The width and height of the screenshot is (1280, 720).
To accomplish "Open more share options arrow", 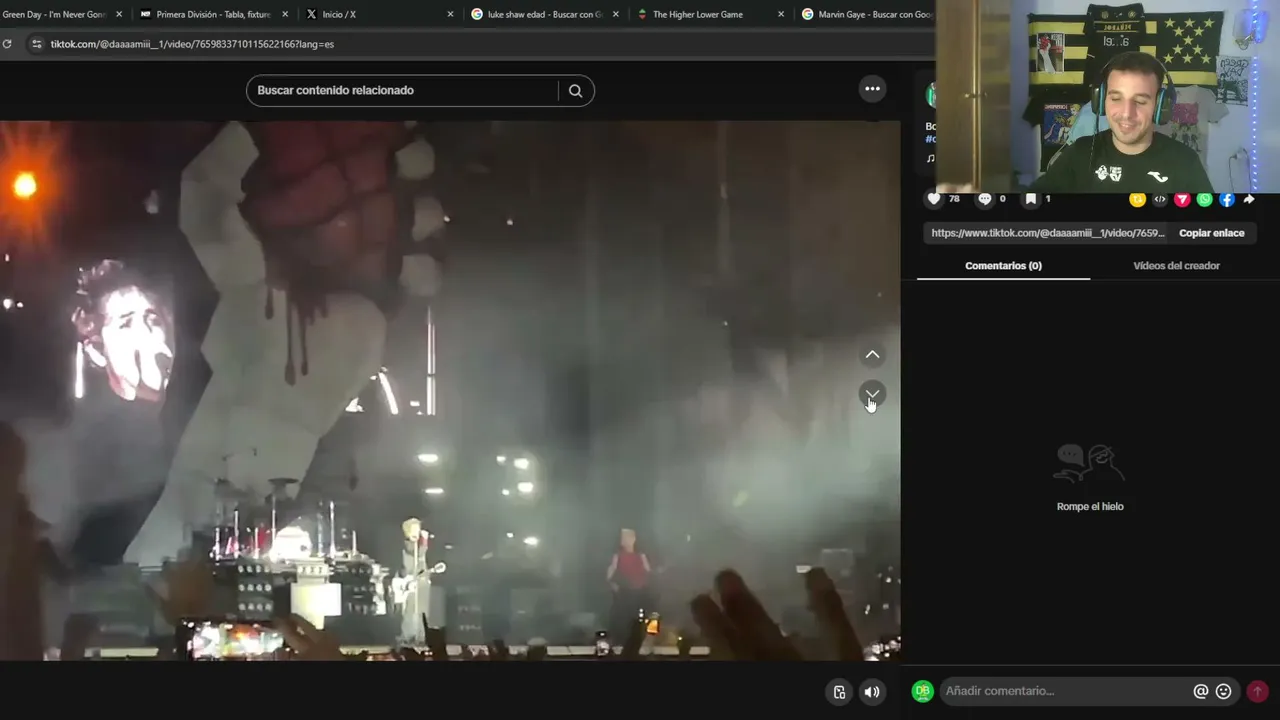I will click(1249, 199).
